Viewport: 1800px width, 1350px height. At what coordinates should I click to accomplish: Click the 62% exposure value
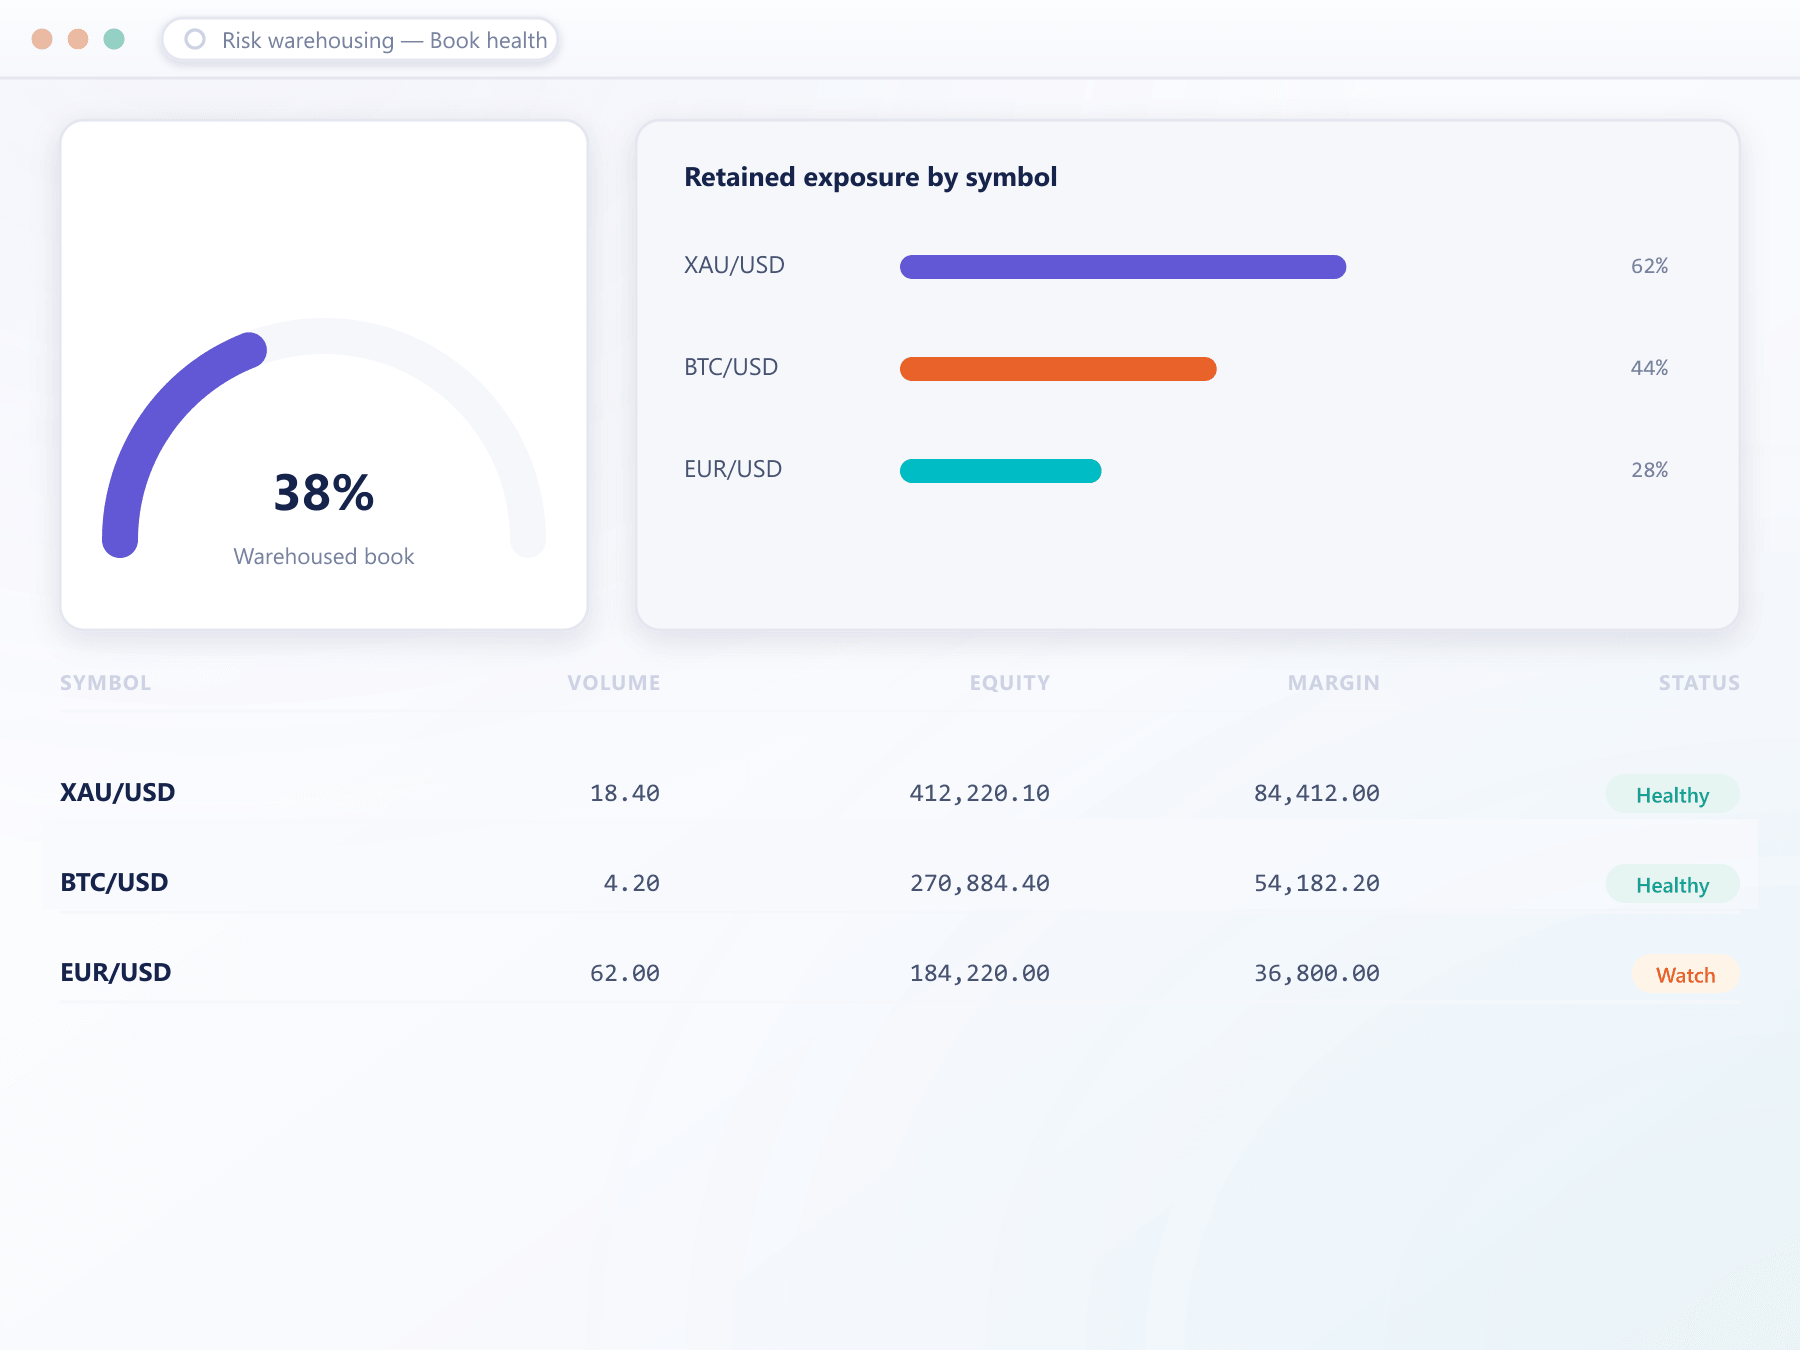click(1649, 266)
